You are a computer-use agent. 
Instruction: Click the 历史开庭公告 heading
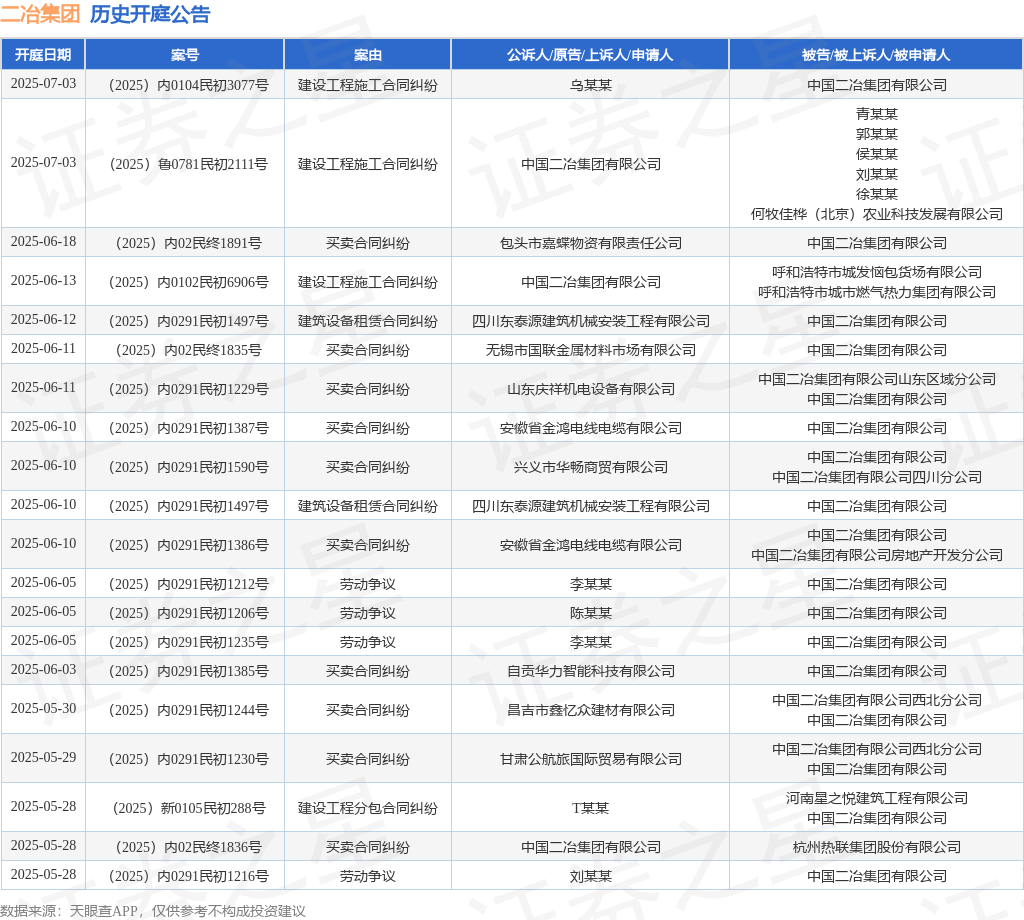(x=150, y=14)
